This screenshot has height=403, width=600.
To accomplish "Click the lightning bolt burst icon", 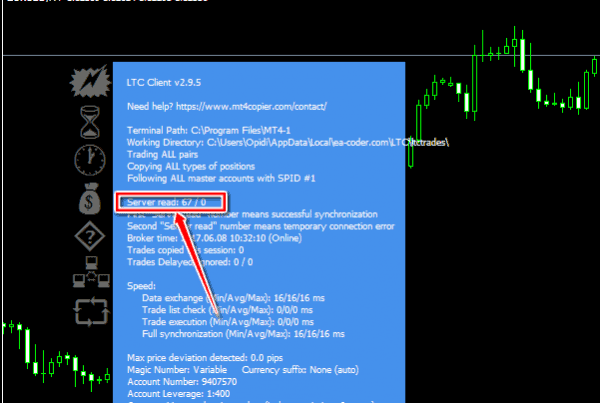I will click(x=90, y=81).
